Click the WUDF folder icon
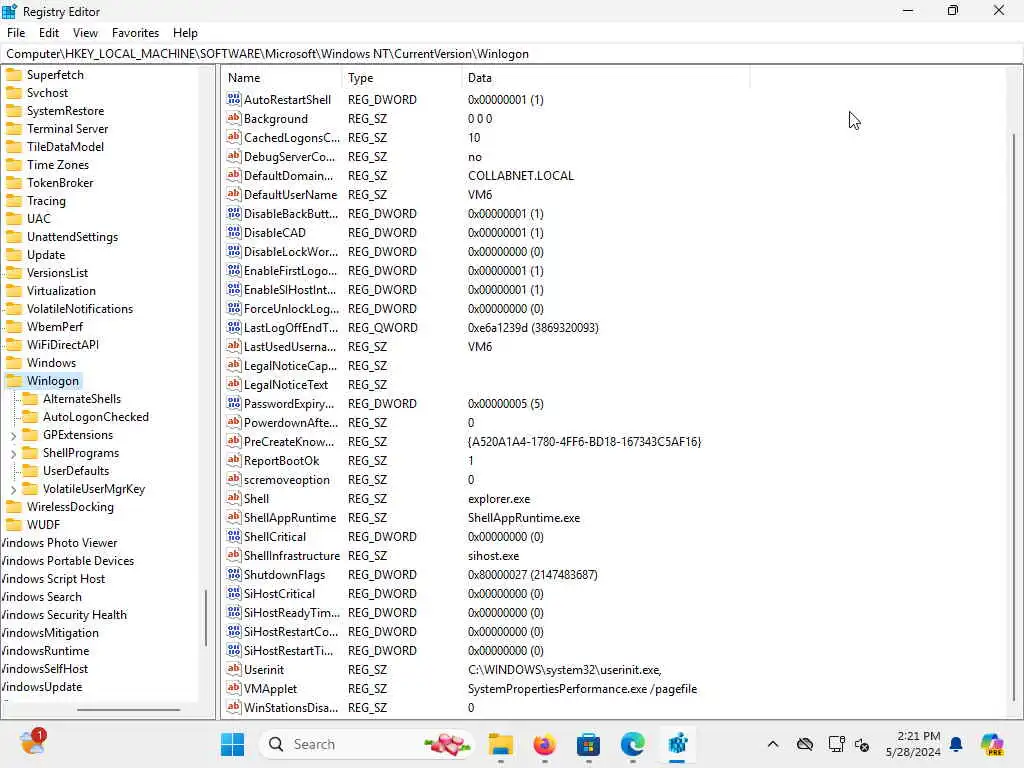Screen dimensions: 1024x768 point(14,524)
